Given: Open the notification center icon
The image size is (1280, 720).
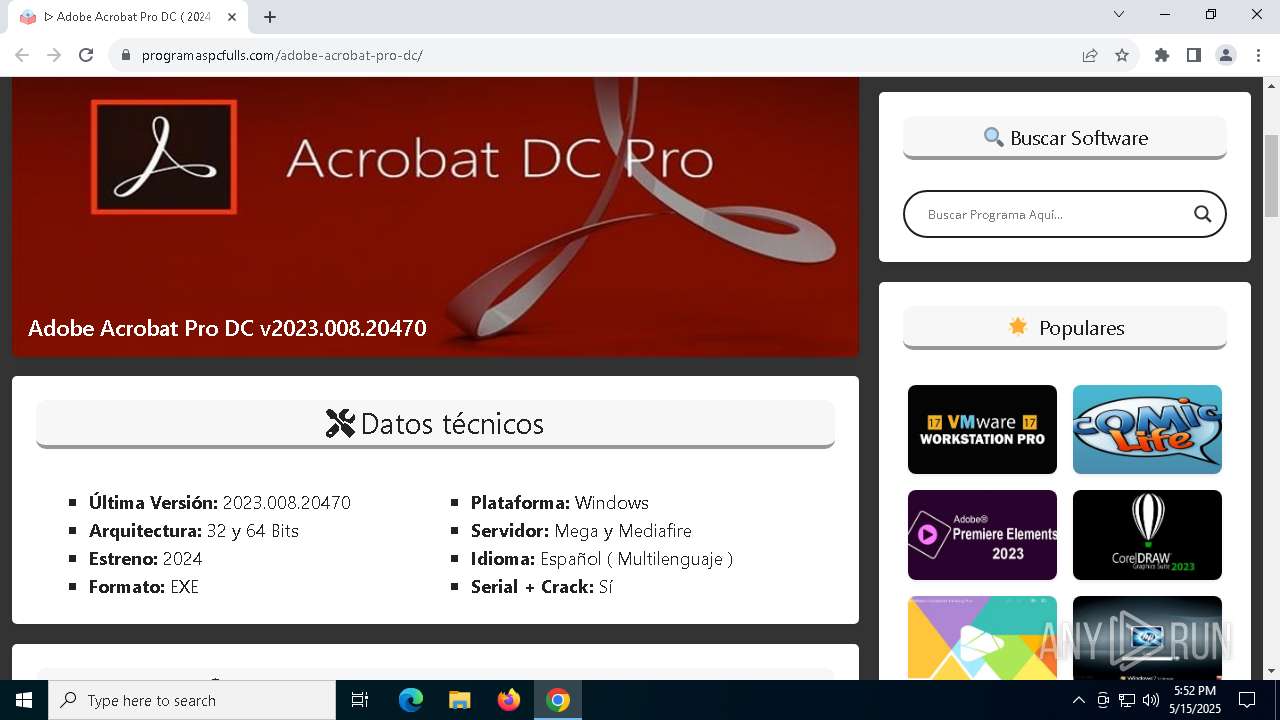Looking at the screenshot, I should (x=1247, y=700).
